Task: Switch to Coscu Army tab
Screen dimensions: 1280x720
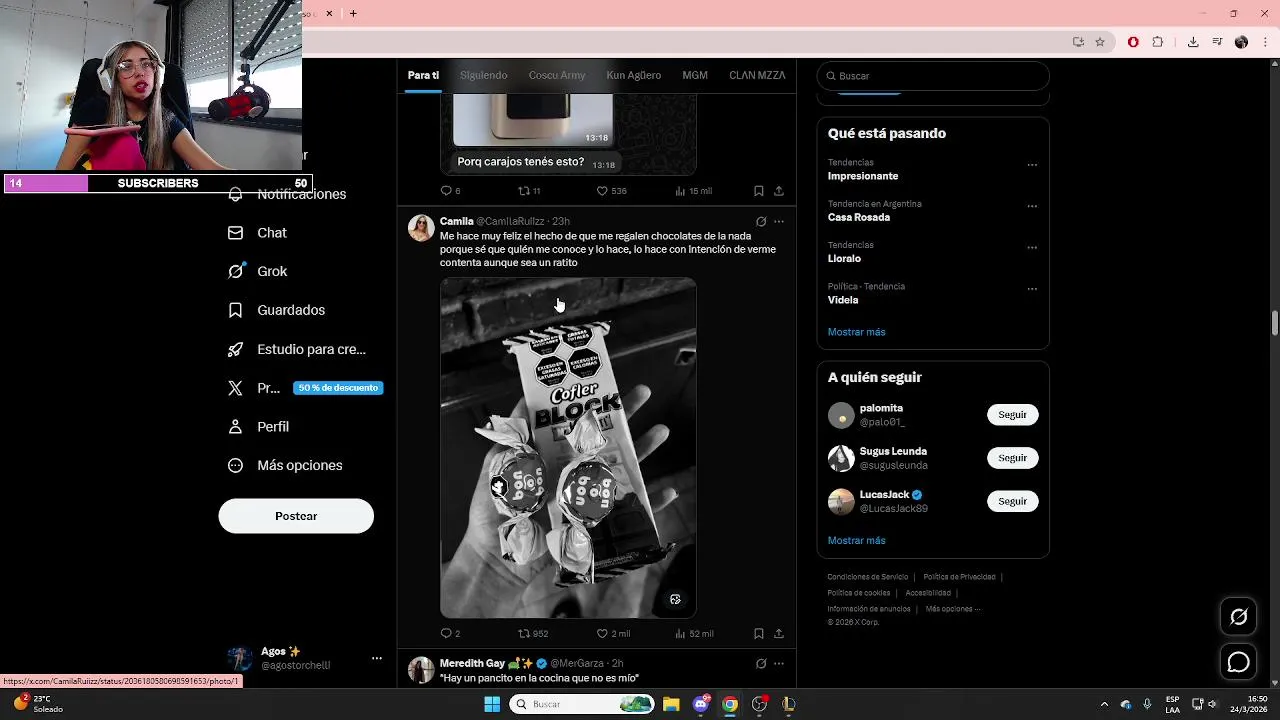Action: [x=557, y=75]
